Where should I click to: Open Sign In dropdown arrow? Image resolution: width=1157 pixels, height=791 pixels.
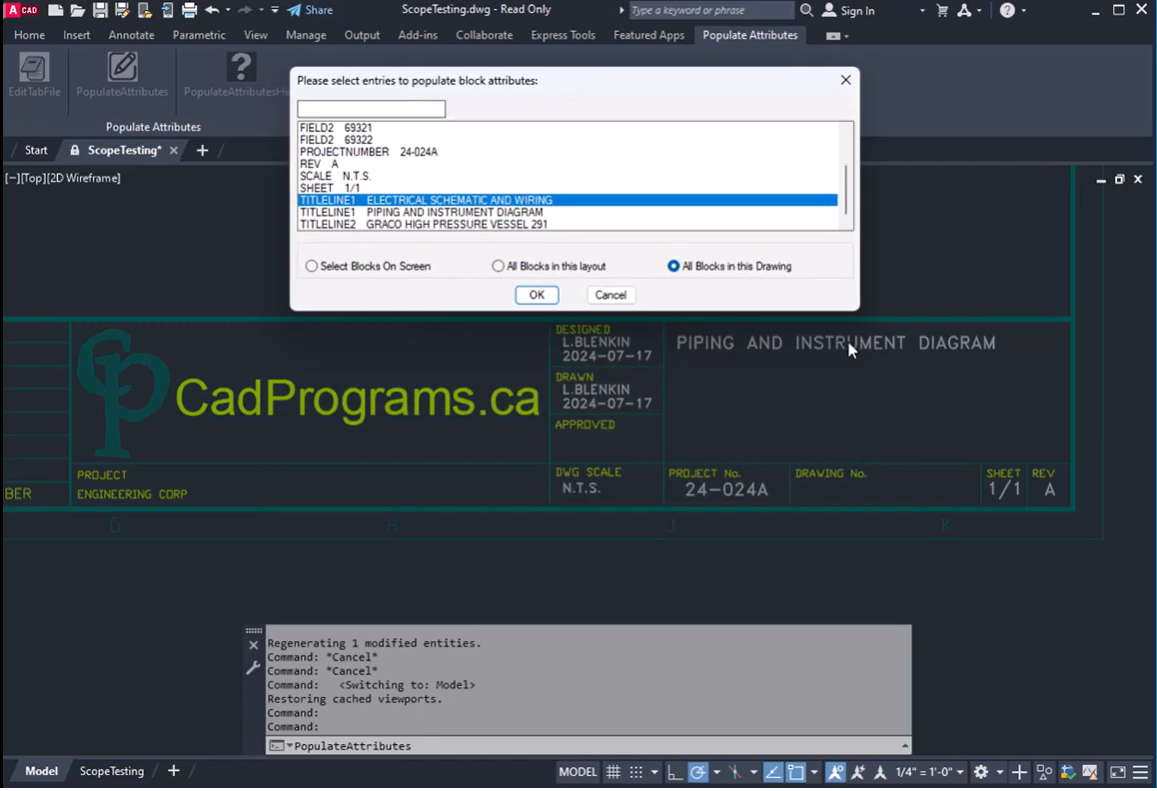pos(922,10)
